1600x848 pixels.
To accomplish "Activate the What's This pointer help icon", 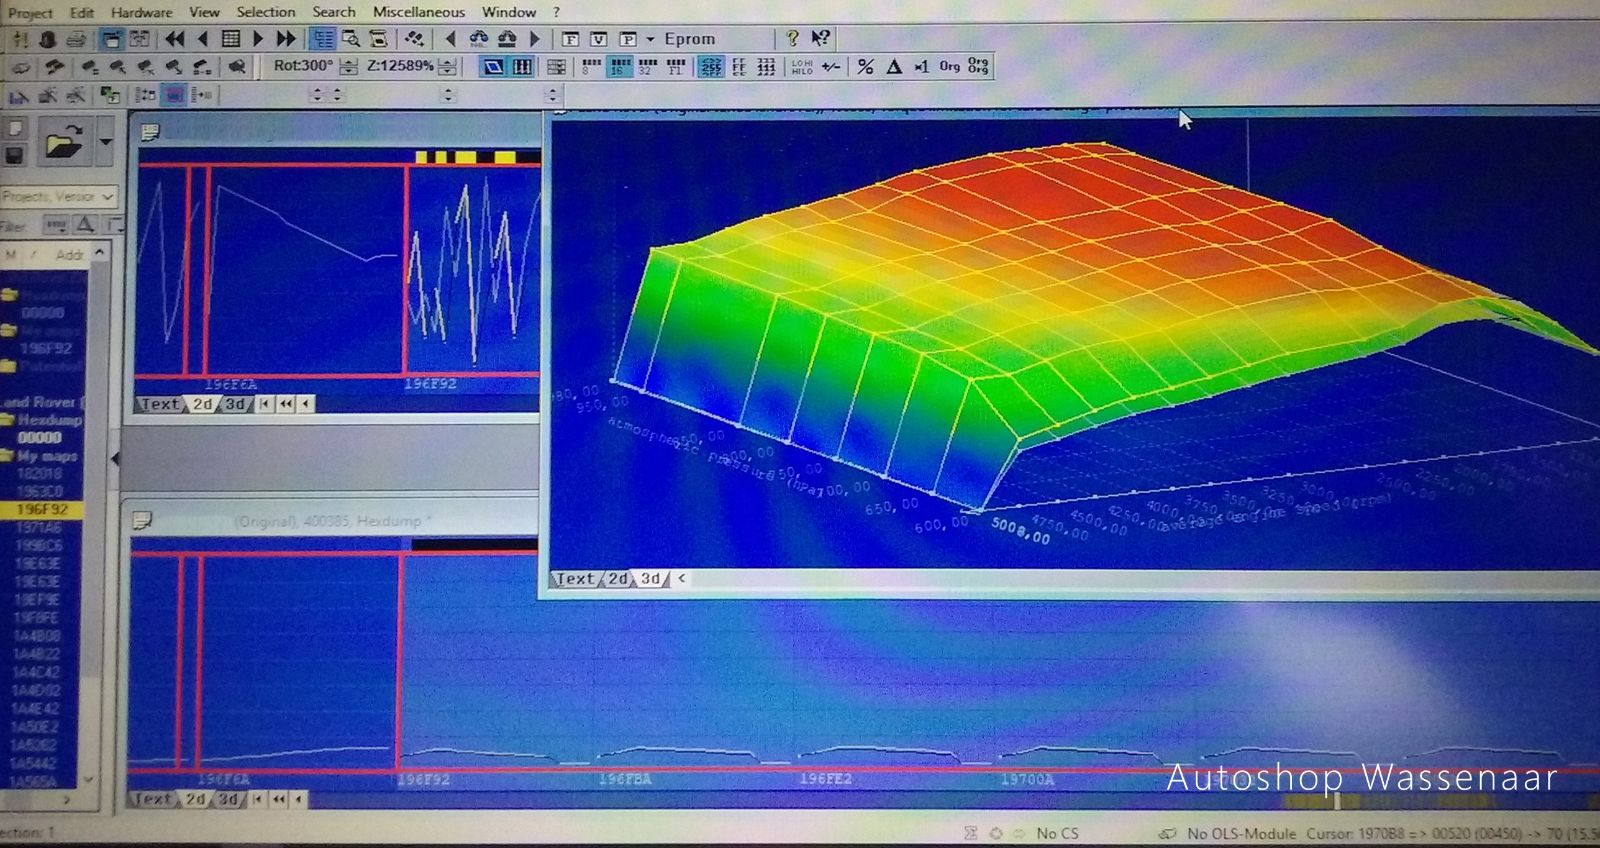I will click(821, 38).
